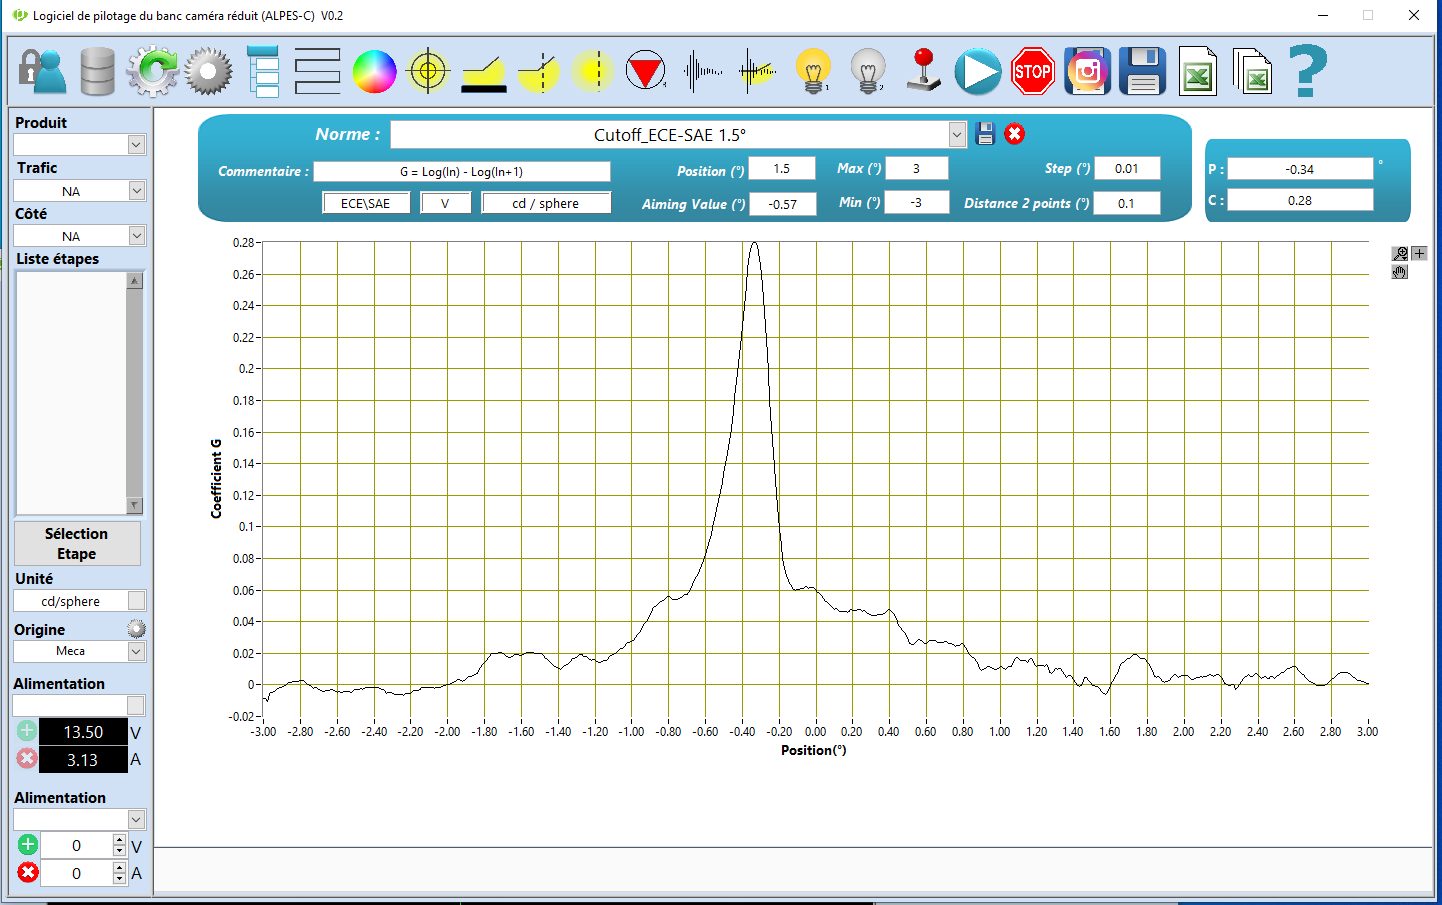The width and height of the screenshot is (1442, 905).
Task: Export to multiple Excel sheets icon
Action: 1252,71
